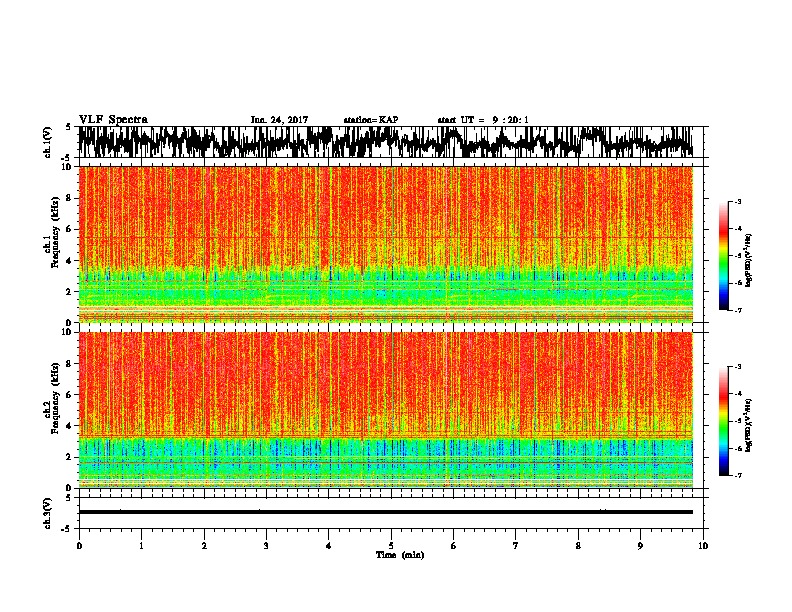
Task: Click the ch.1 spectrogram color scale bar
Action: pyautogui.click(x=723, y=256)
